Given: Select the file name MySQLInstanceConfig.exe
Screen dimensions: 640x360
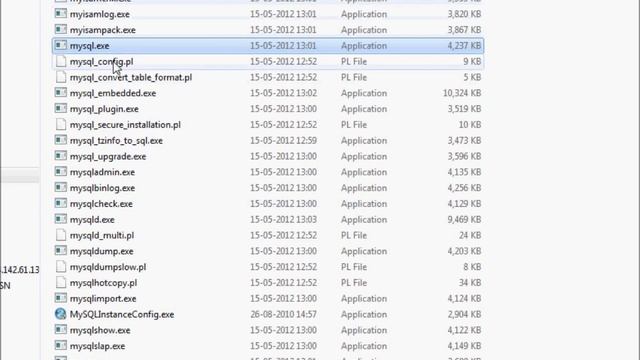Looking at the screenshot, I should pos(122,315).
